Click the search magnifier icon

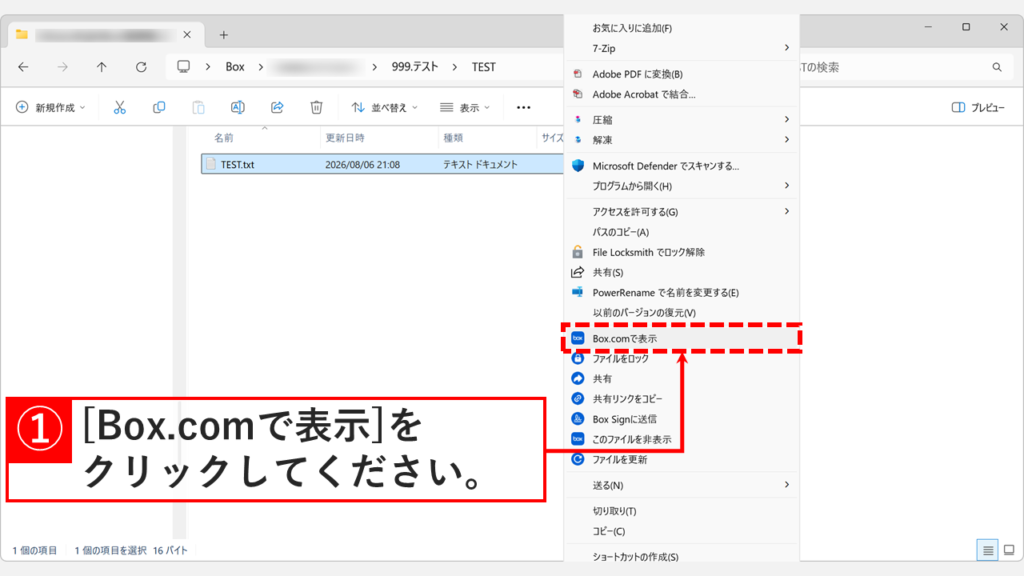(997, 67)
